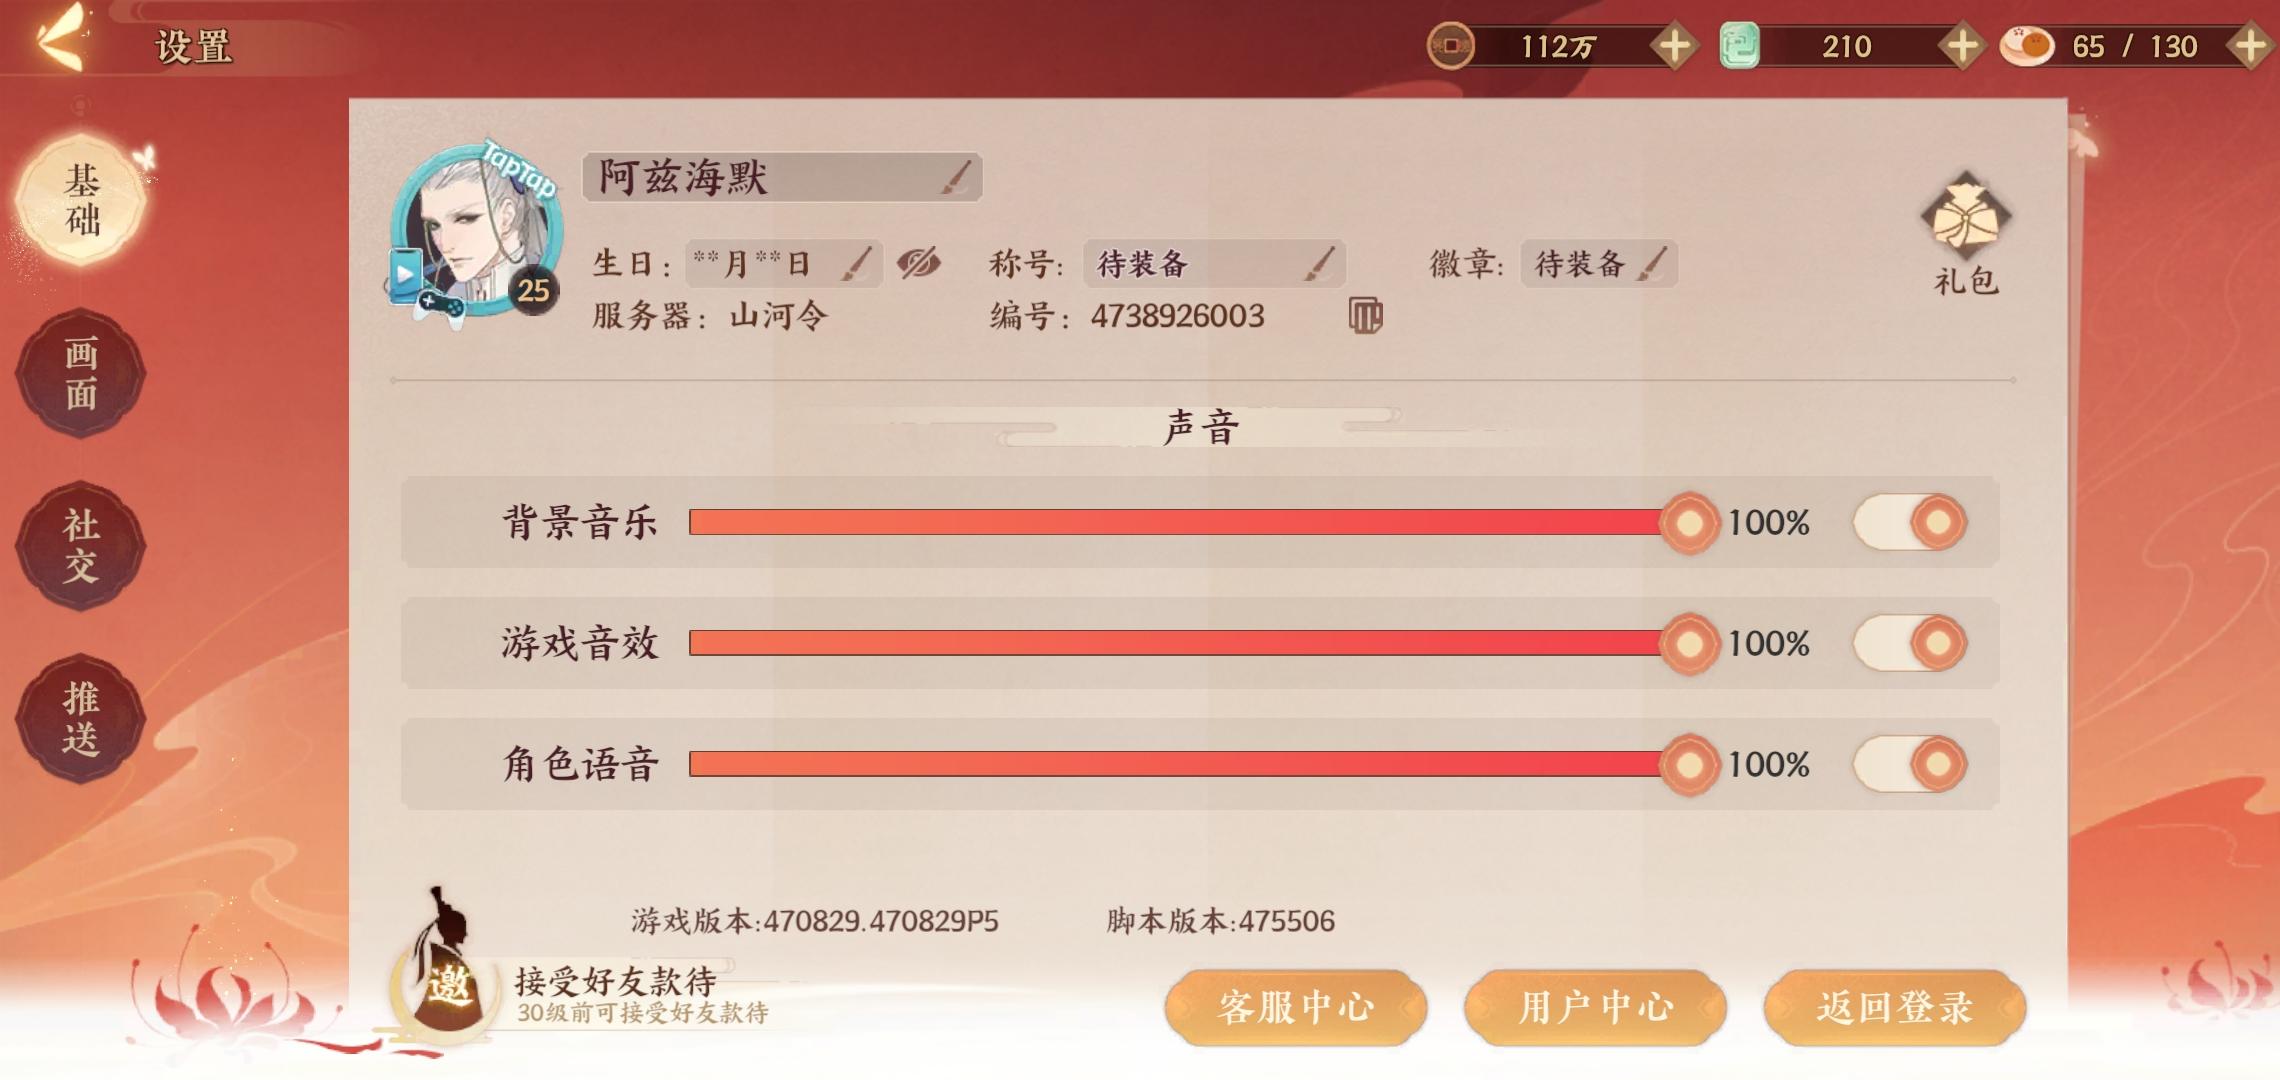
Task: Open the 称号 title selection field
Action: 1214,264
